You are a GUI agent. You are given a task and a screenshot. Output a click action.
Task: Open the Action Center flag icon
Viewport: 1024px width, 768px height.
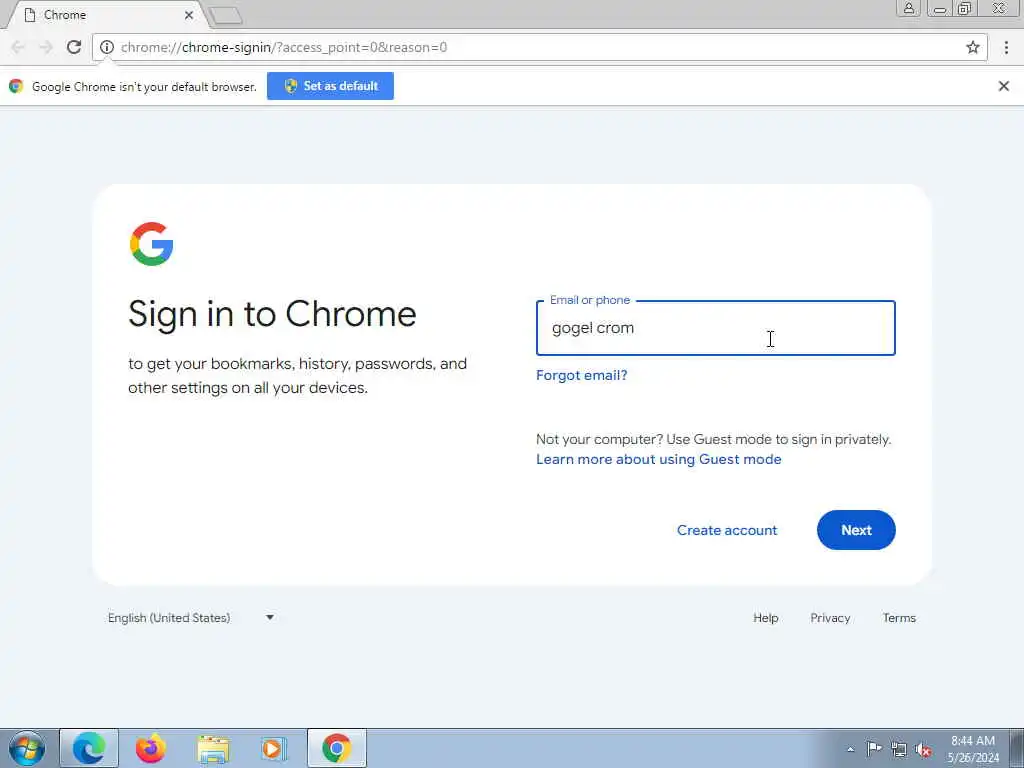tap(874, 748)
